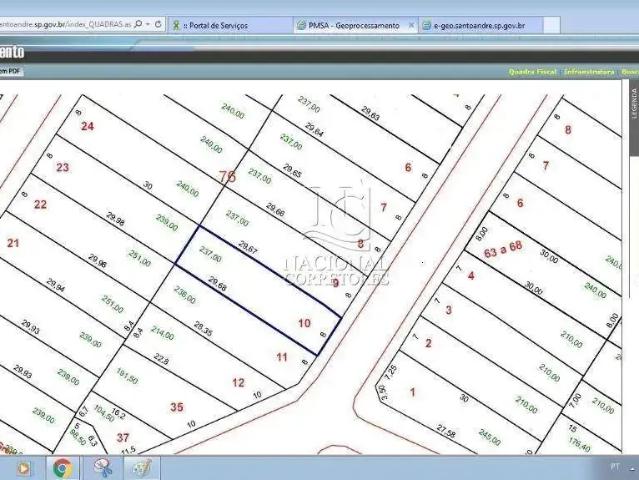Click the em PDF export button
Image resolution: width=639 pixels, height=480 pixels.
[x=10, y=71]
